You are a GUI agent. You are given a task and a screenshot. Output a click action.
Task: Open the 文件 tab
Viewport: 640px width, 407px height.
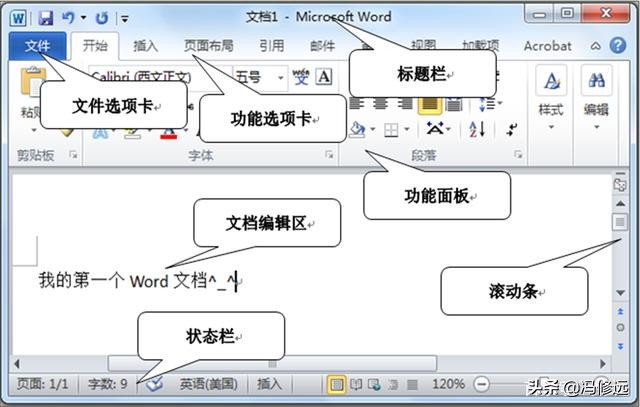coord(37,46)
